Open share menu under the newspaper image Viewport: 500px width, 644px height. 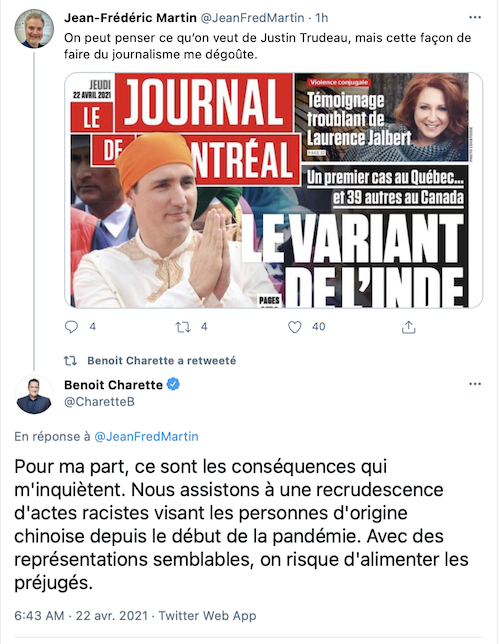[408, 327]
